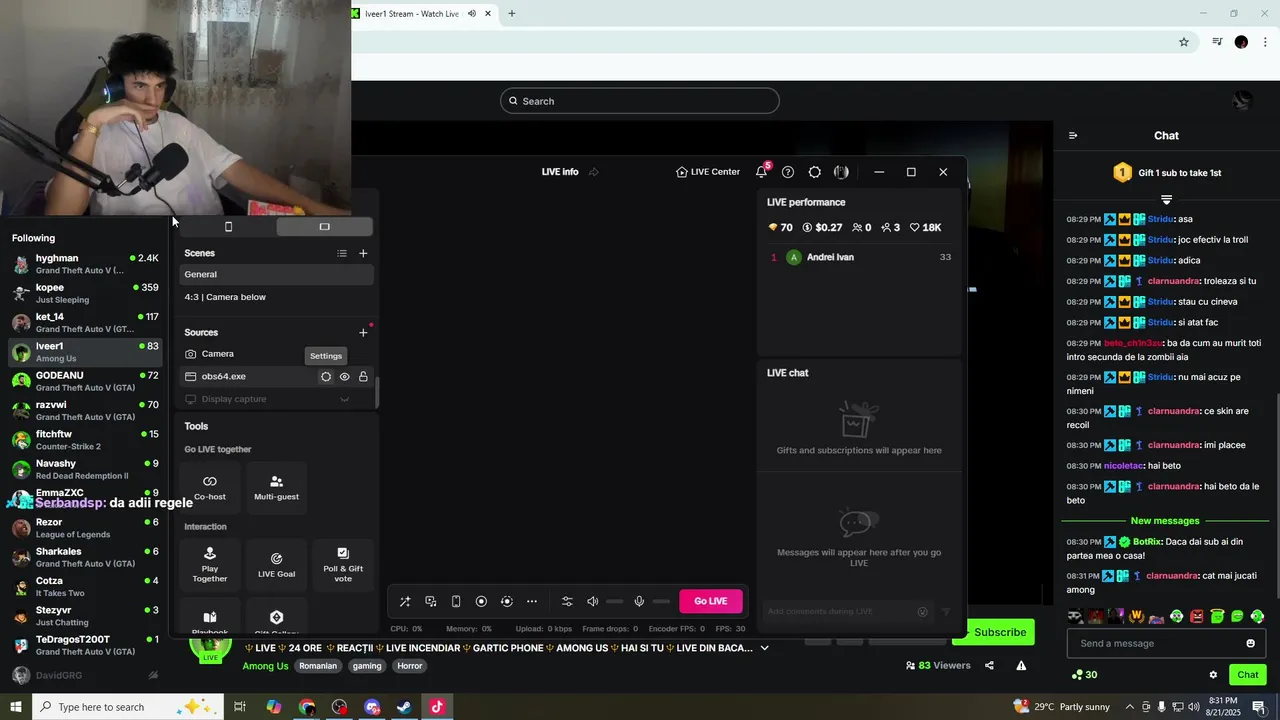Open Poll & Gift vote
Viewport: 1280px width, 720px height.
(x=343, y=565)
